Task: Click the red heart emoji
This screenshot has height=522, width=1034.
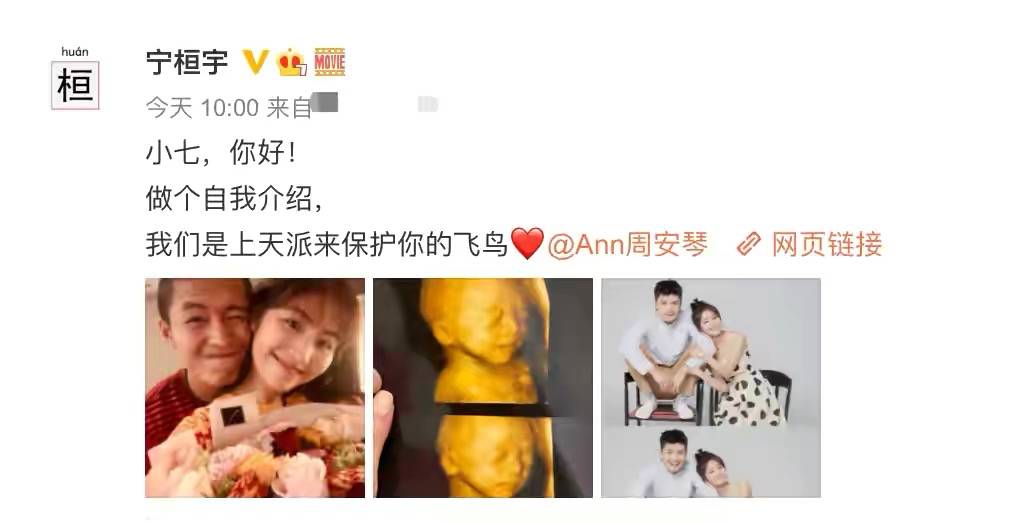Action: pyautogui.click(x=528, y=244)
